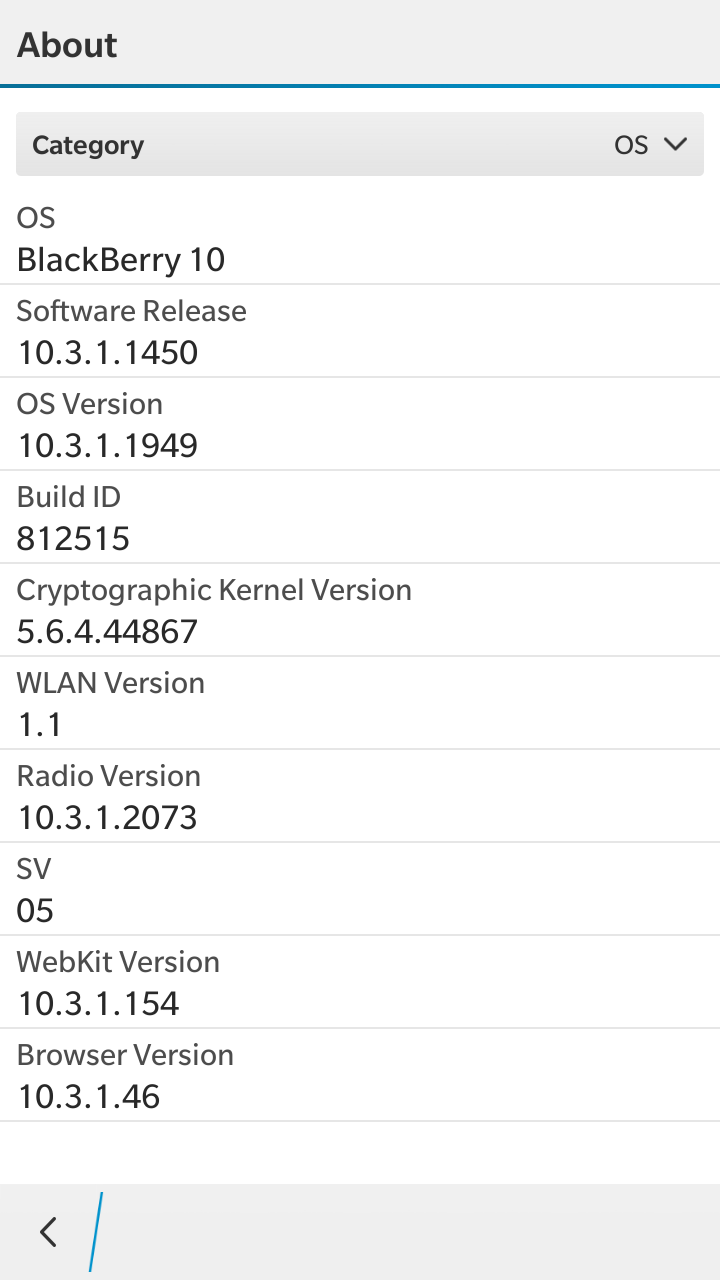
Task: Tap the value 5.6.4.44867
Action: [108, 632]
